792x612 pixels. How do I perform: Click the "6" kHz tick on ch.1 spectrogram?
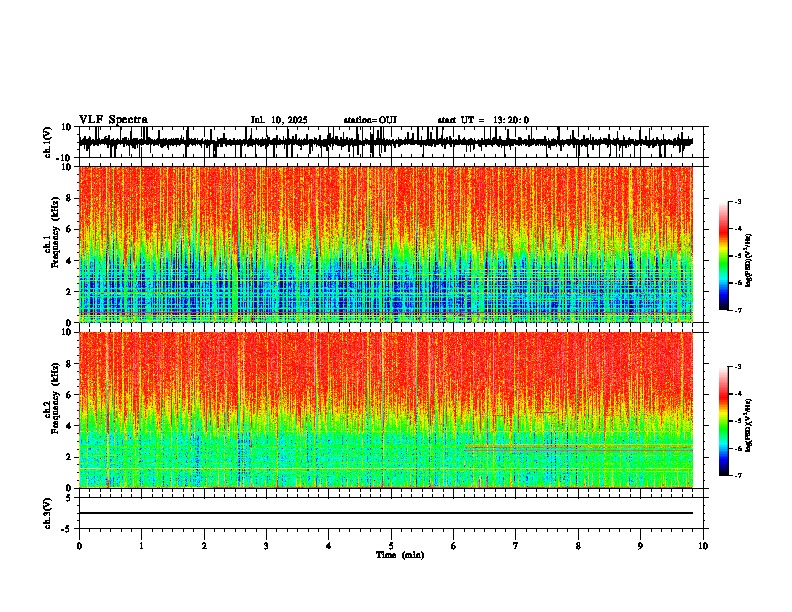69,229
